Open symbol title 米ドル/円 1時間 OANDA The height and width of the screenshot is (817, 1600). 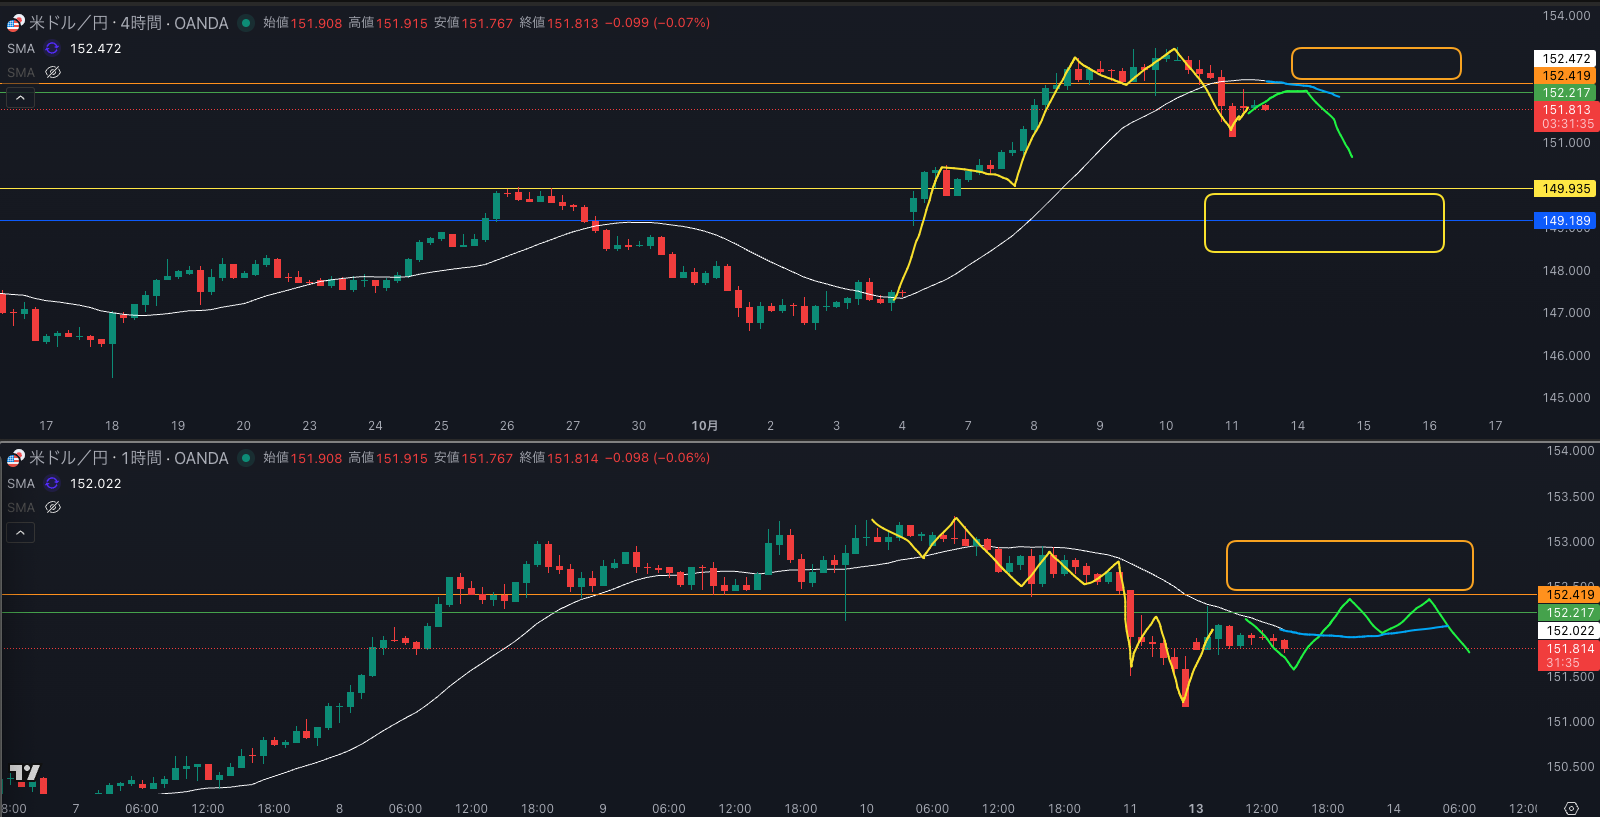coord(128,458)
